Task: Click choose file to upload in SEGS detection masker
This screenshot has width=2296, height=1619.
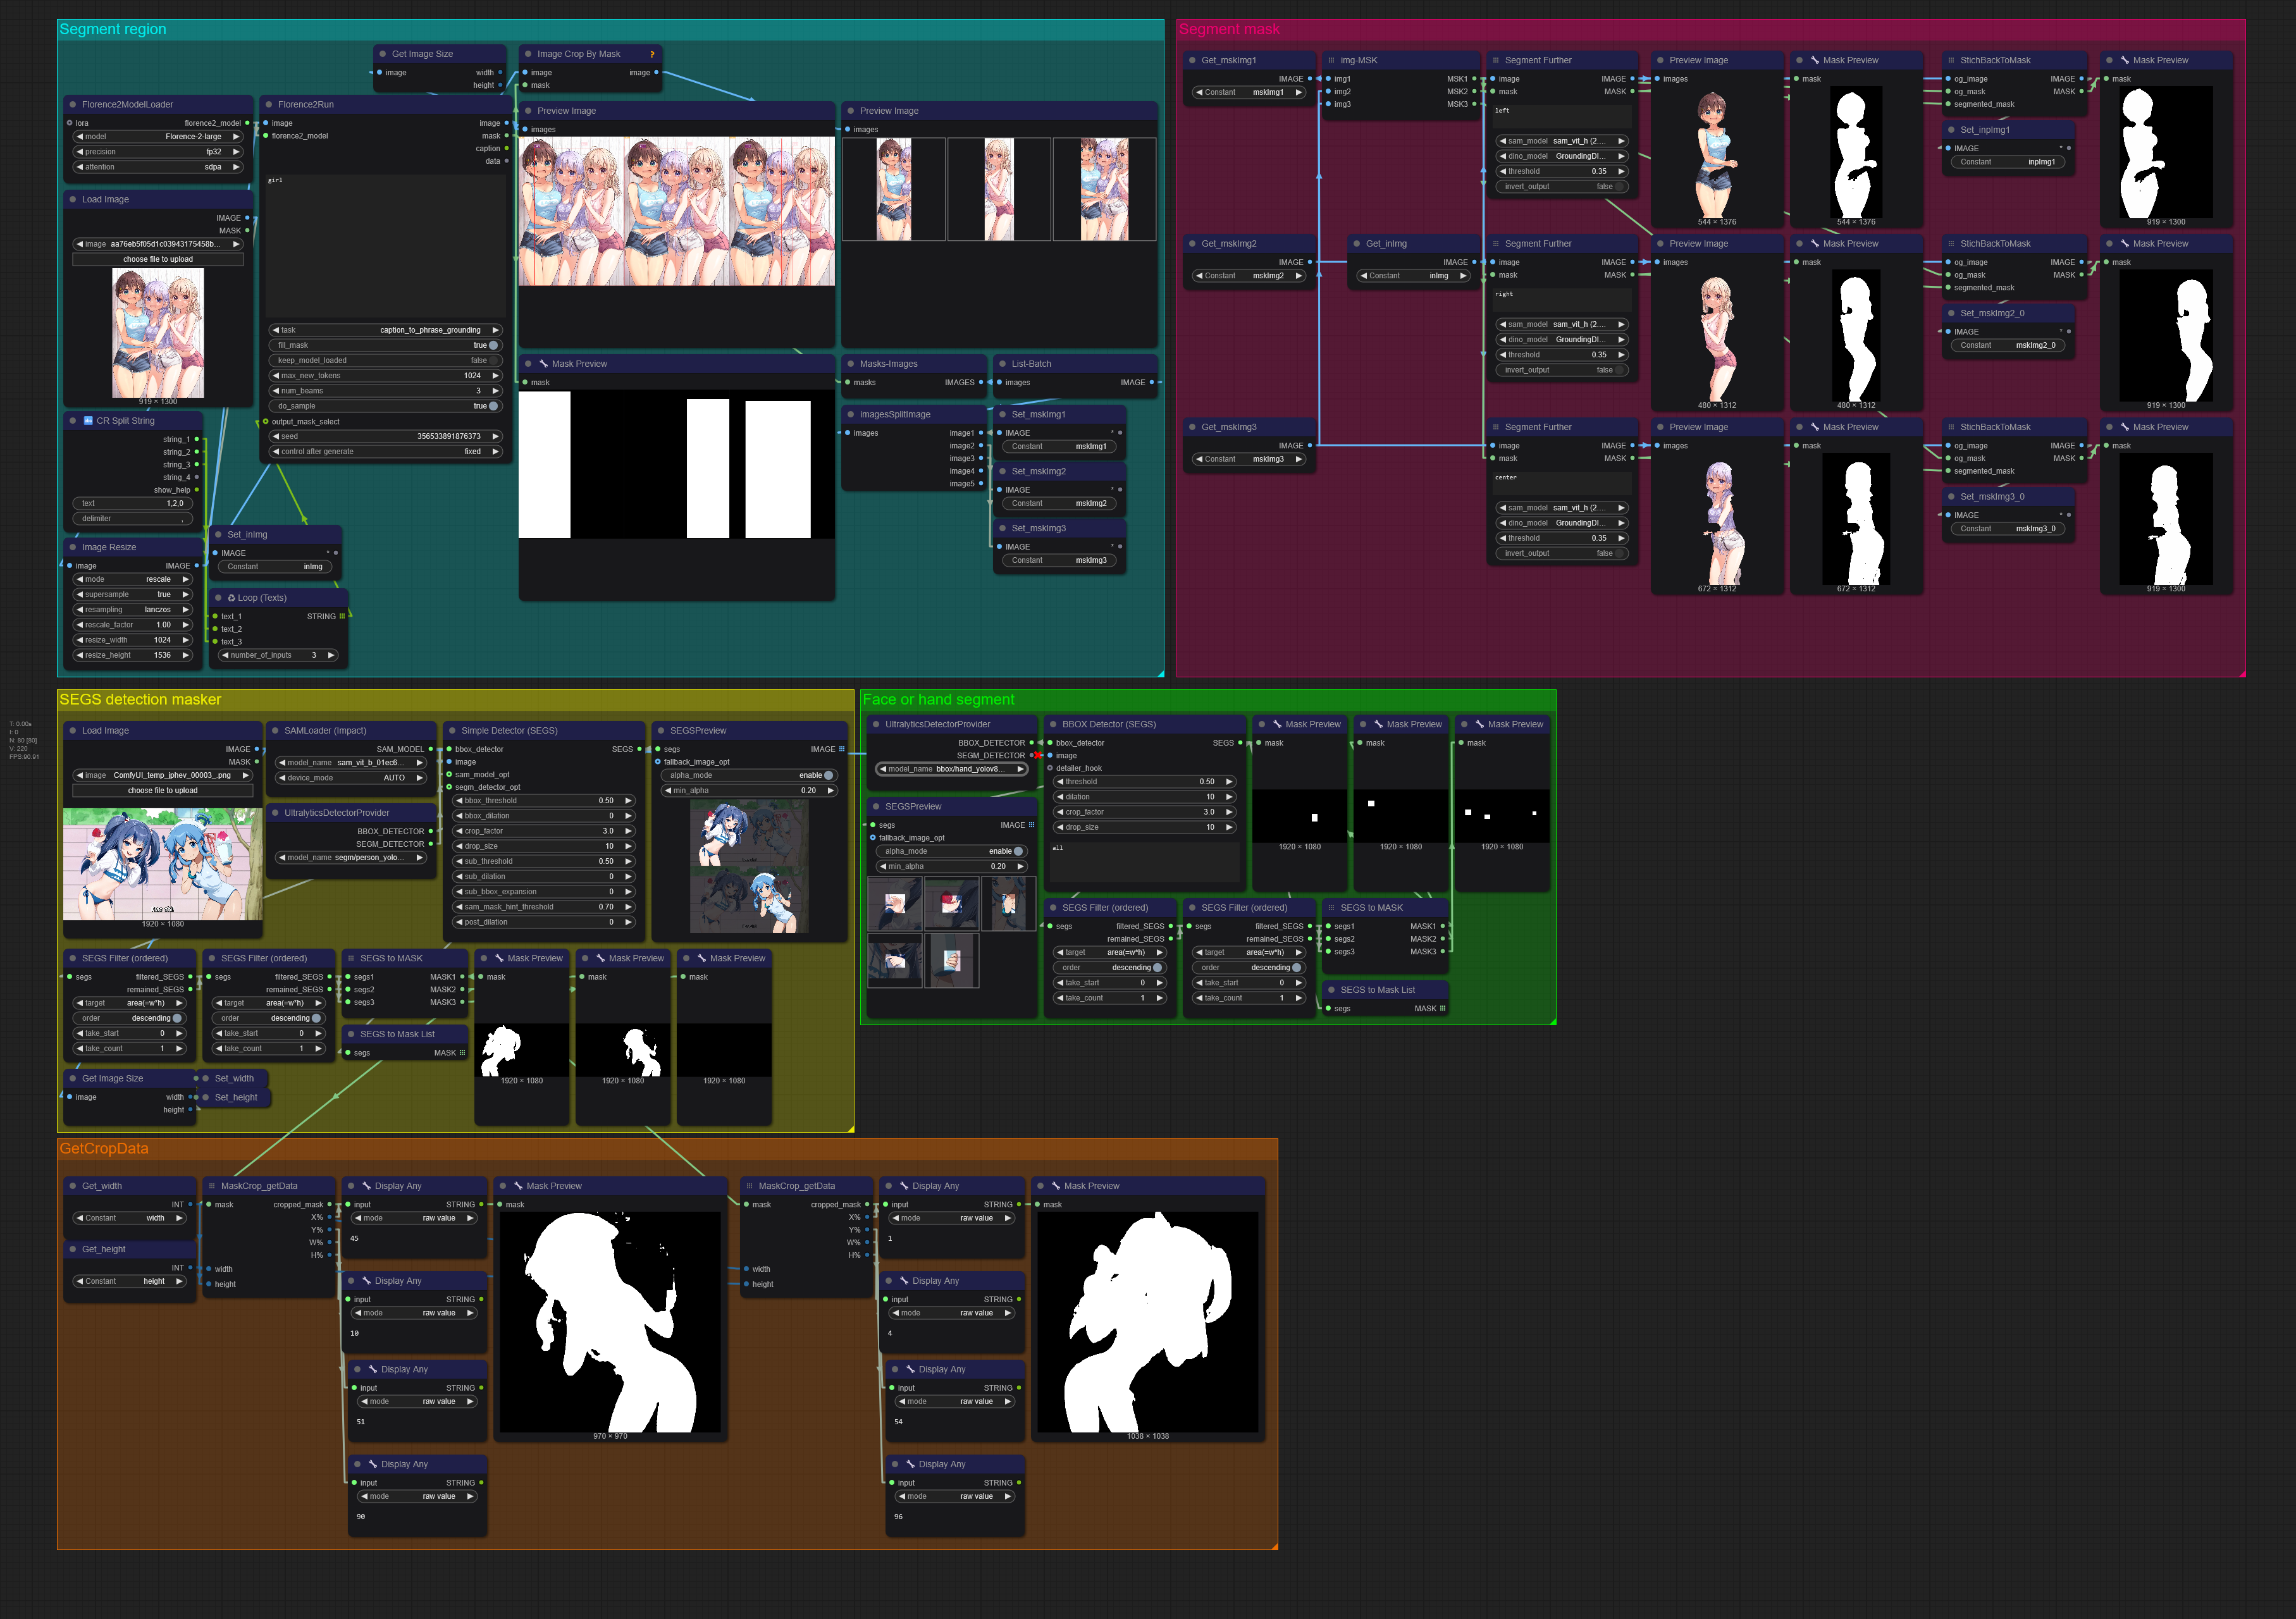Action: click(163, 791)
